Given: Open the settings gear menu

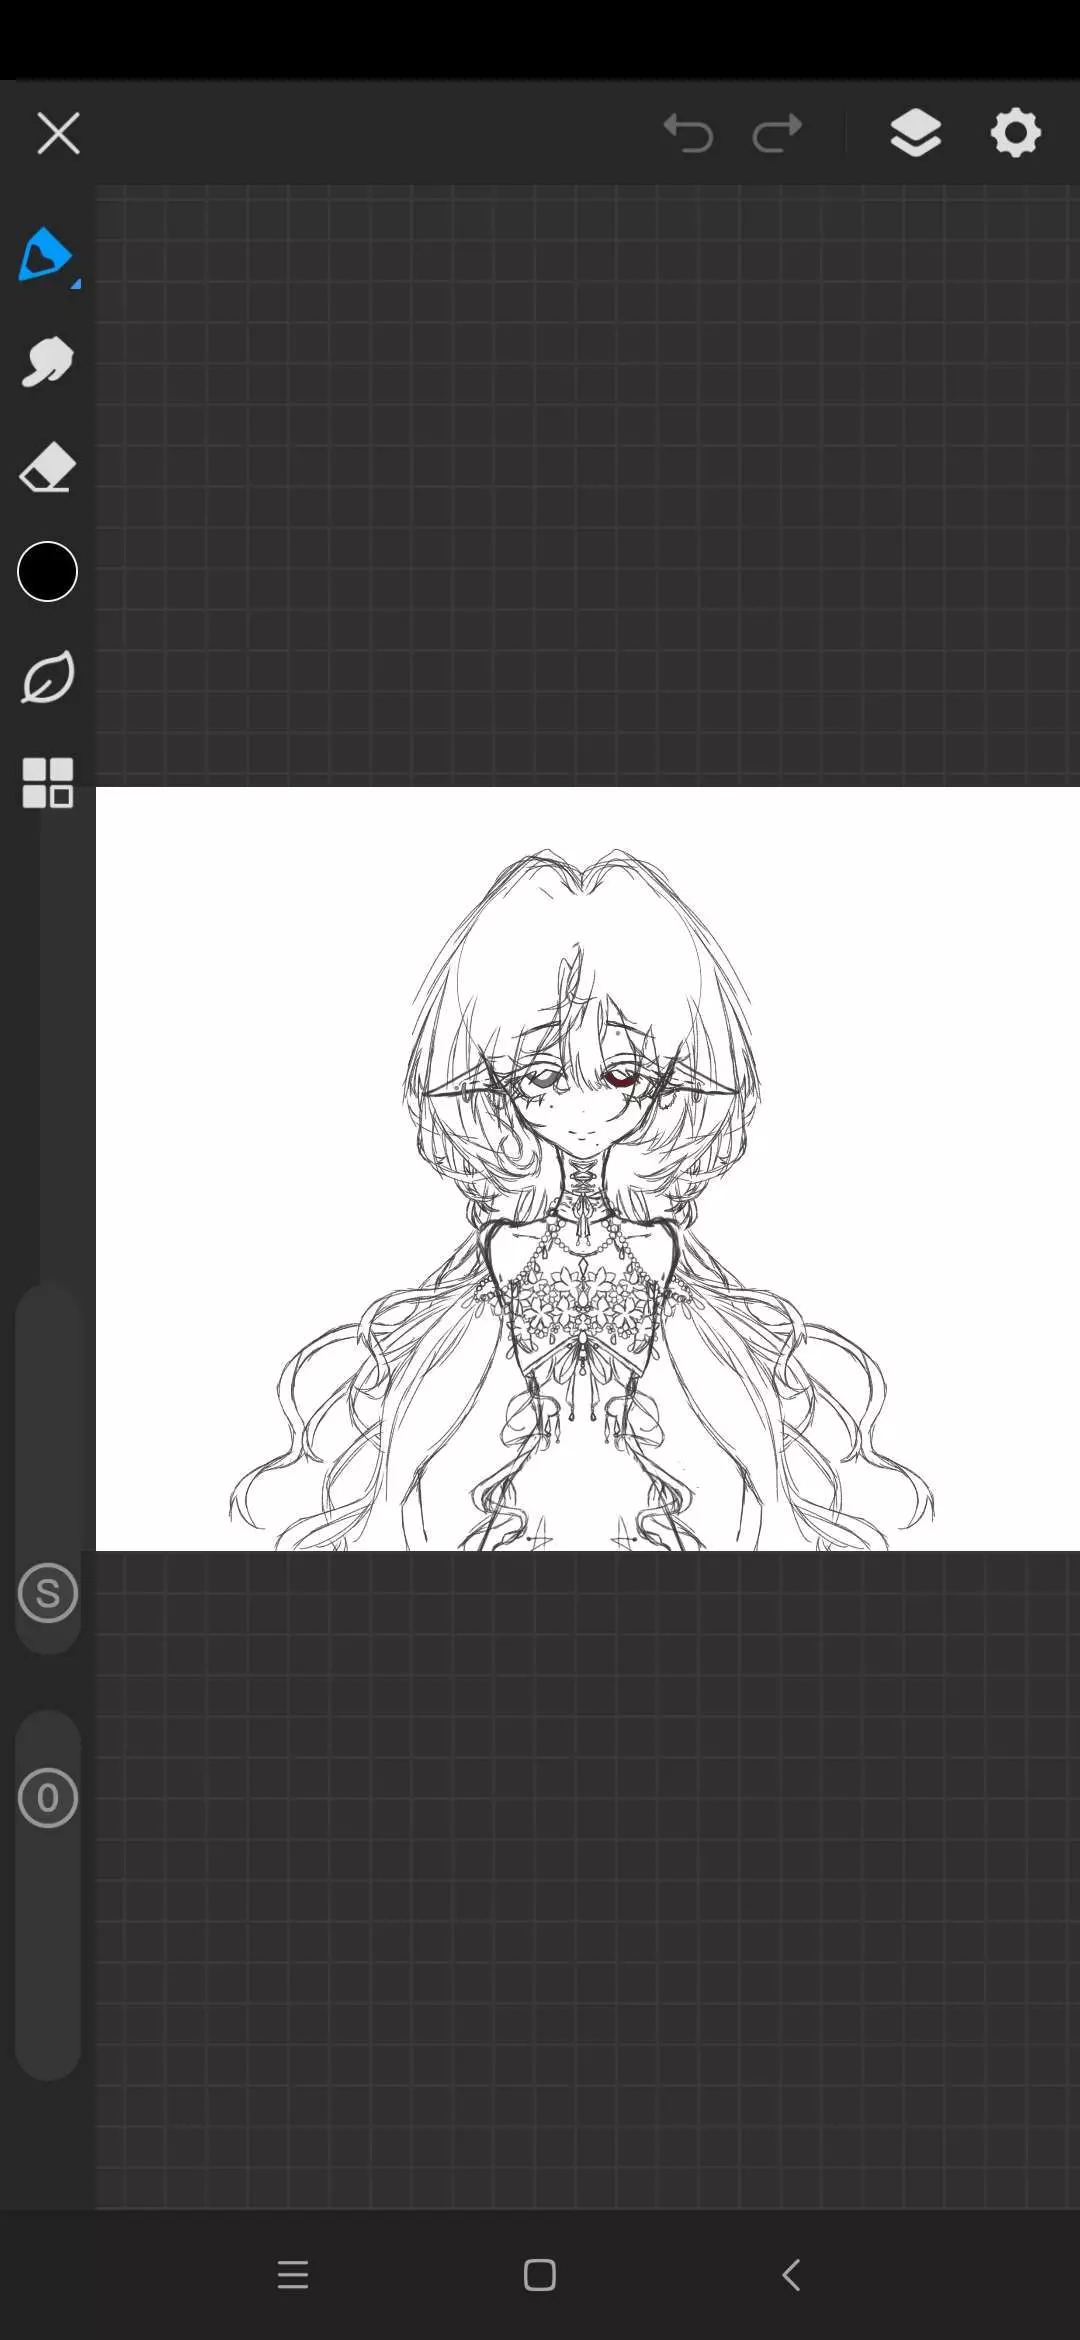Looking at the screenshot, I should click(1015, 133).
